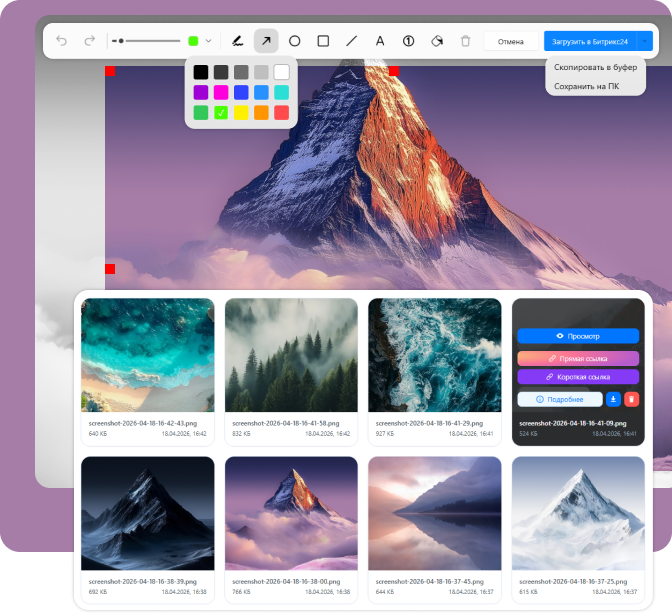Image resolution: width=672 pixels, height=614 pixels.
Task: Click file name screenshot-2026-04-18-16-41-58.png
Action: coord(286,423)
